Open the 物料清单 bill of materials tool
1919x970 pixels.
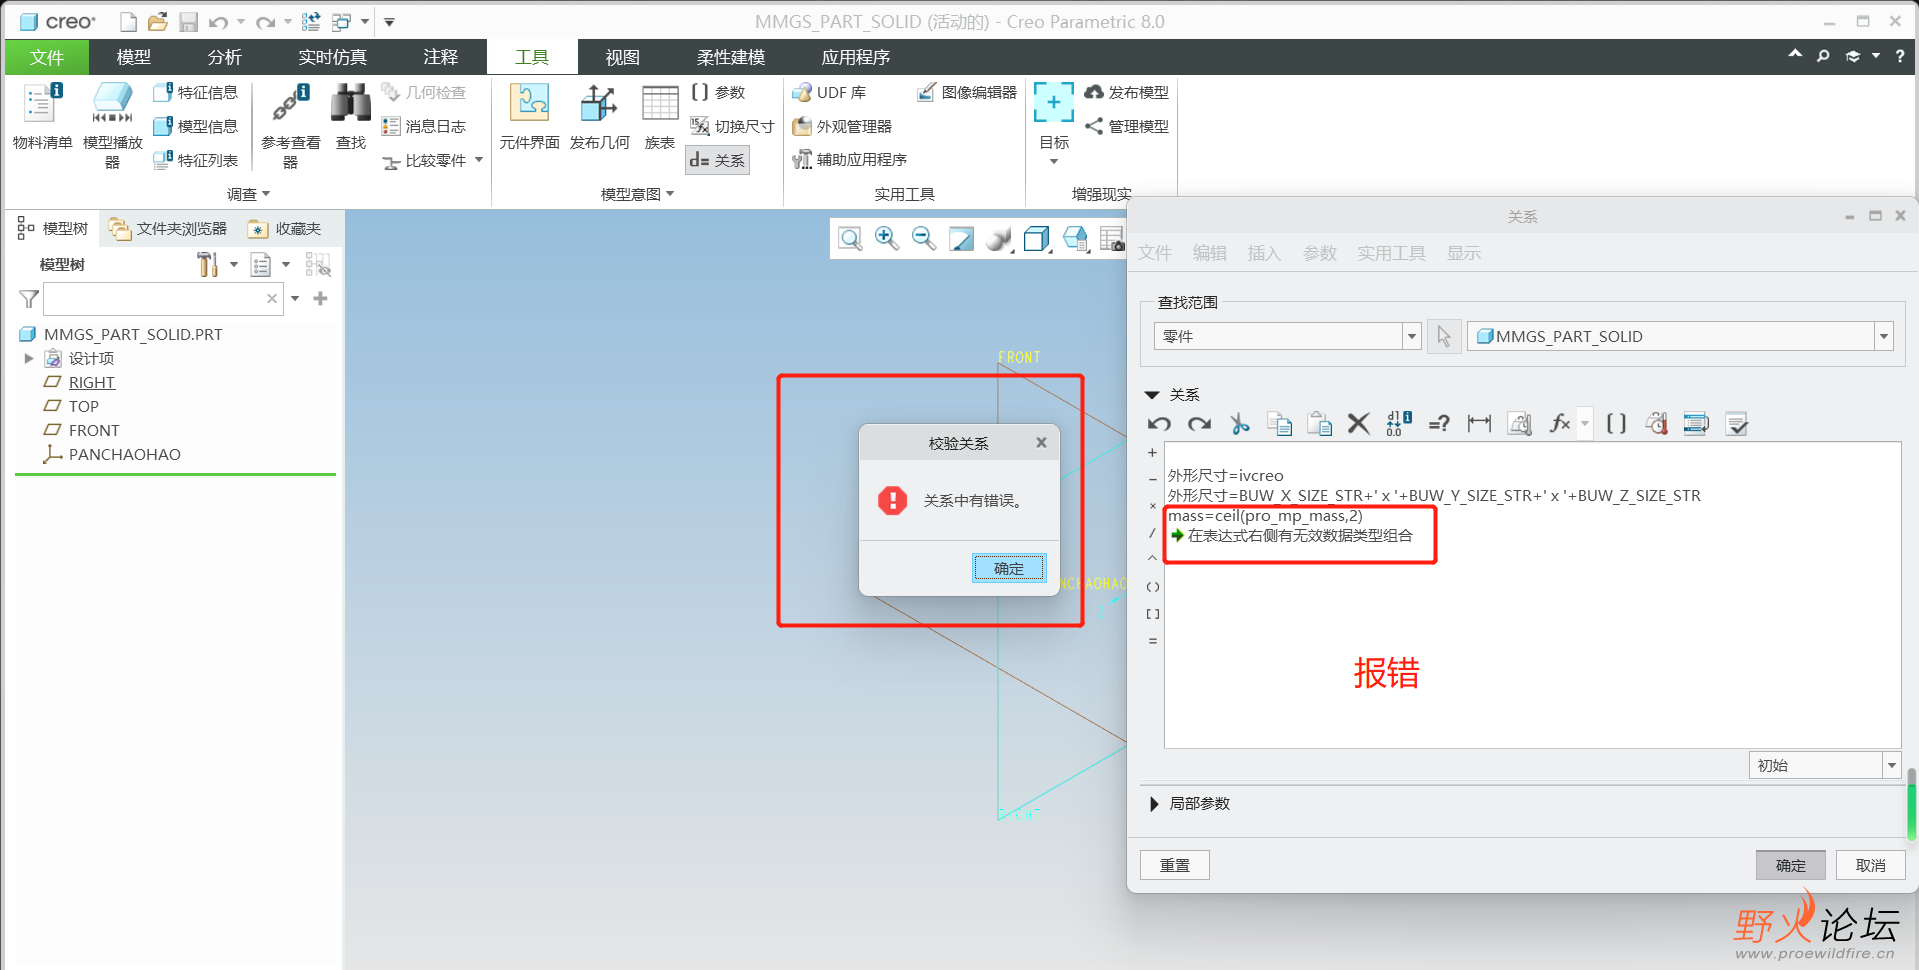pyautogui.click(x=42, y=118)
